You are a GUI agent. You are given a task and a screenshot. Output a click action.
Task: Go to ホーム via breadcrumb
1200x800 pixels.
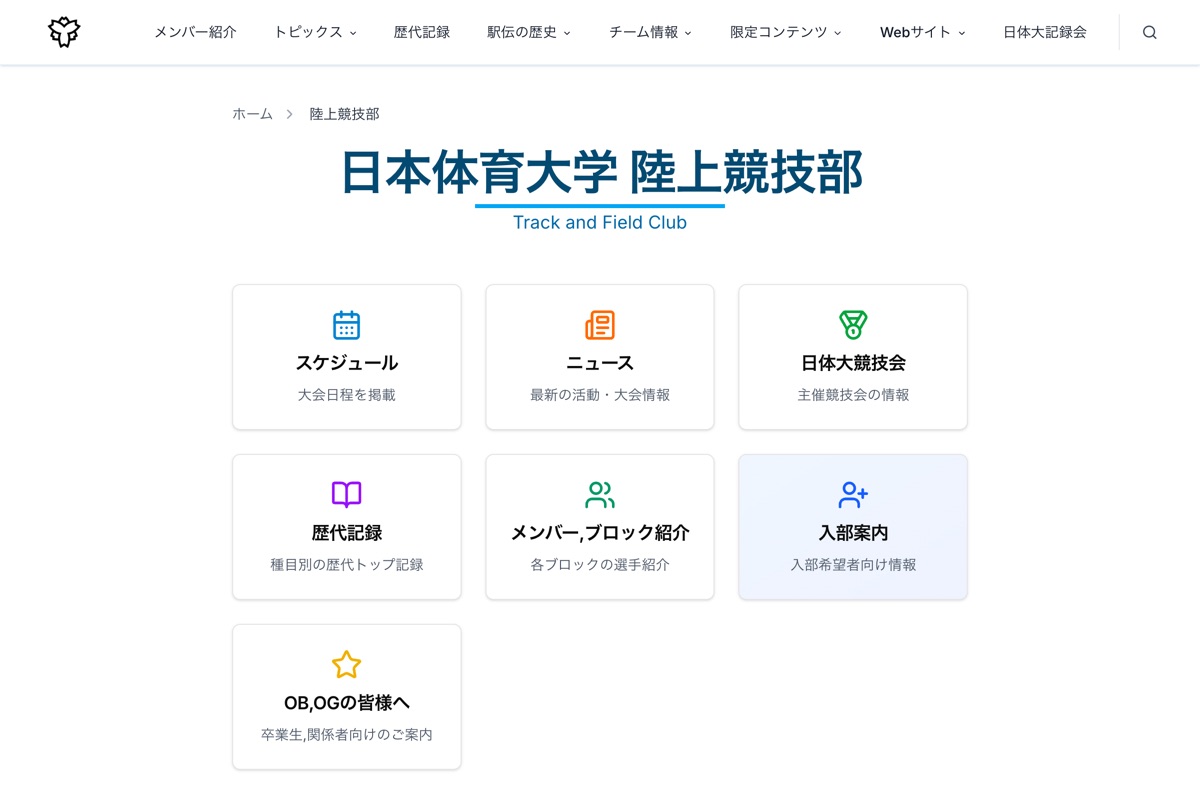(252, 114)
